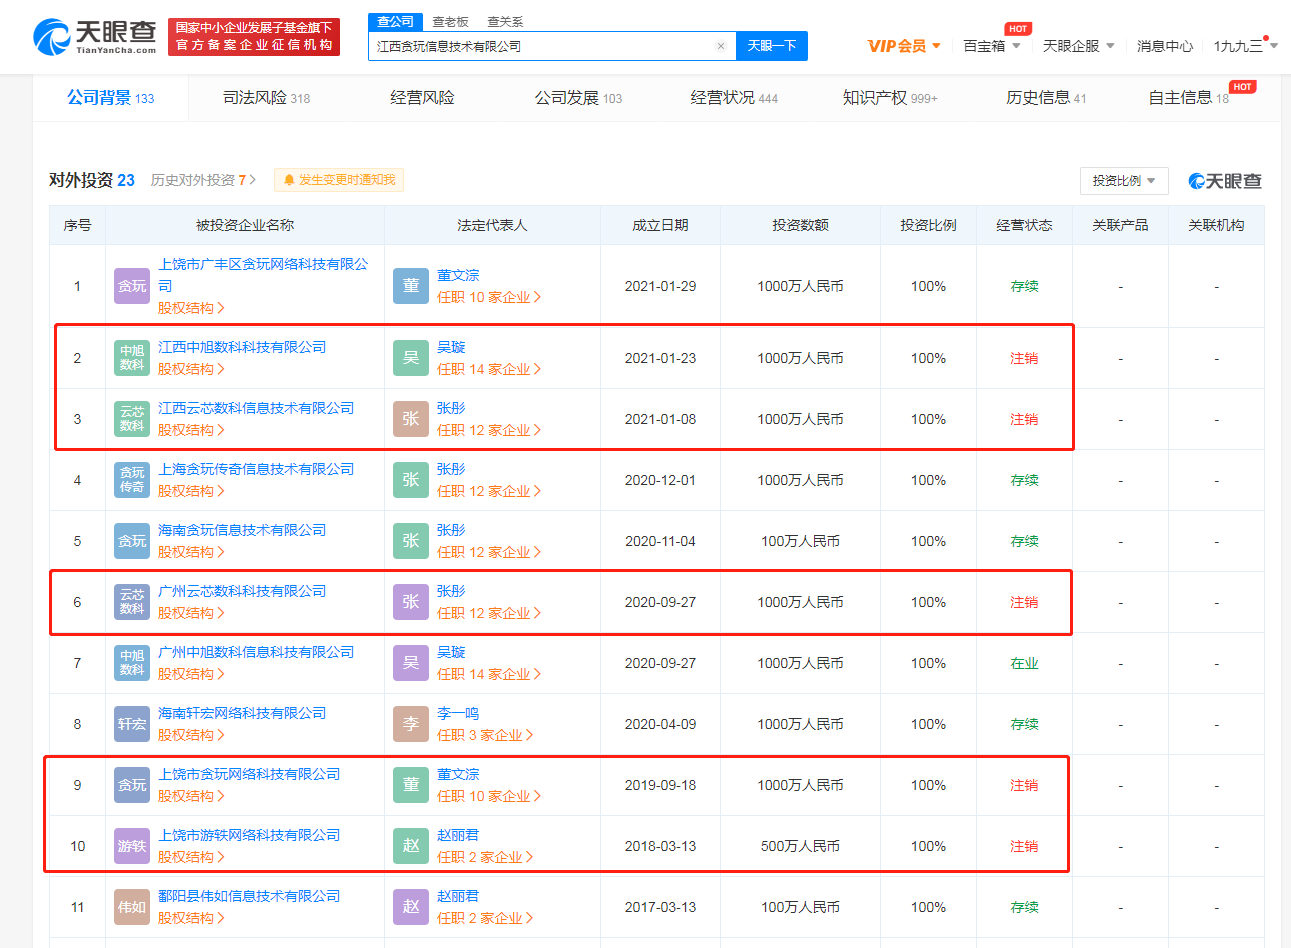The height and width of the screenshot is (948, 1291).
Task: Click 轩宏 logo icon of 海南轩宏网络科技
Action: point(132,724)
